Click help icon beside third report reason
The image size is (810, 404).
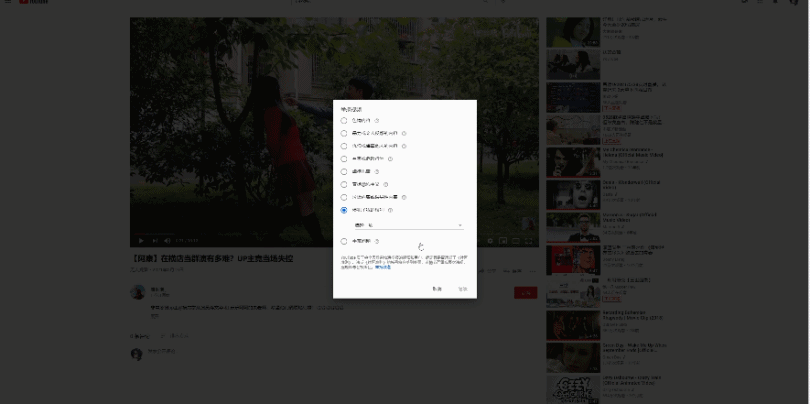pos(404,146)
